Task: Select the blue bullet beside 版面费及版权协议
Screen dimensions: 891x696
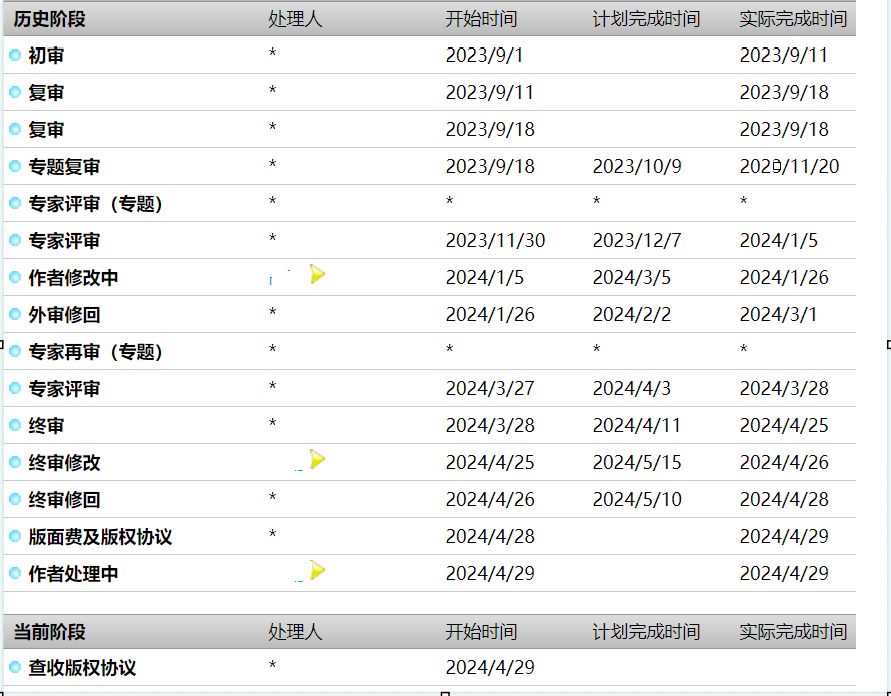Action: point(15,537)
